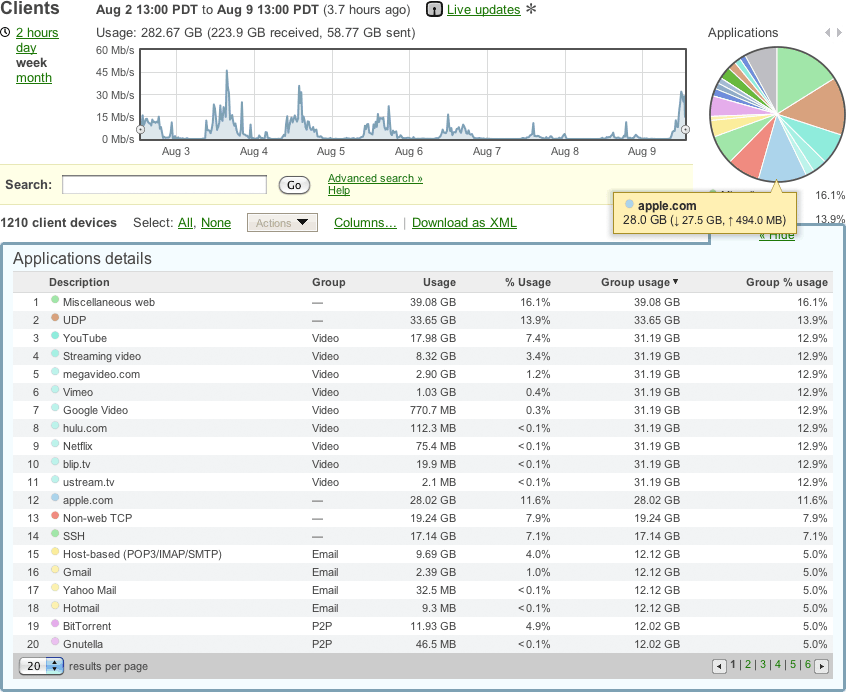Switch timeframe to day

pos(26,47)
